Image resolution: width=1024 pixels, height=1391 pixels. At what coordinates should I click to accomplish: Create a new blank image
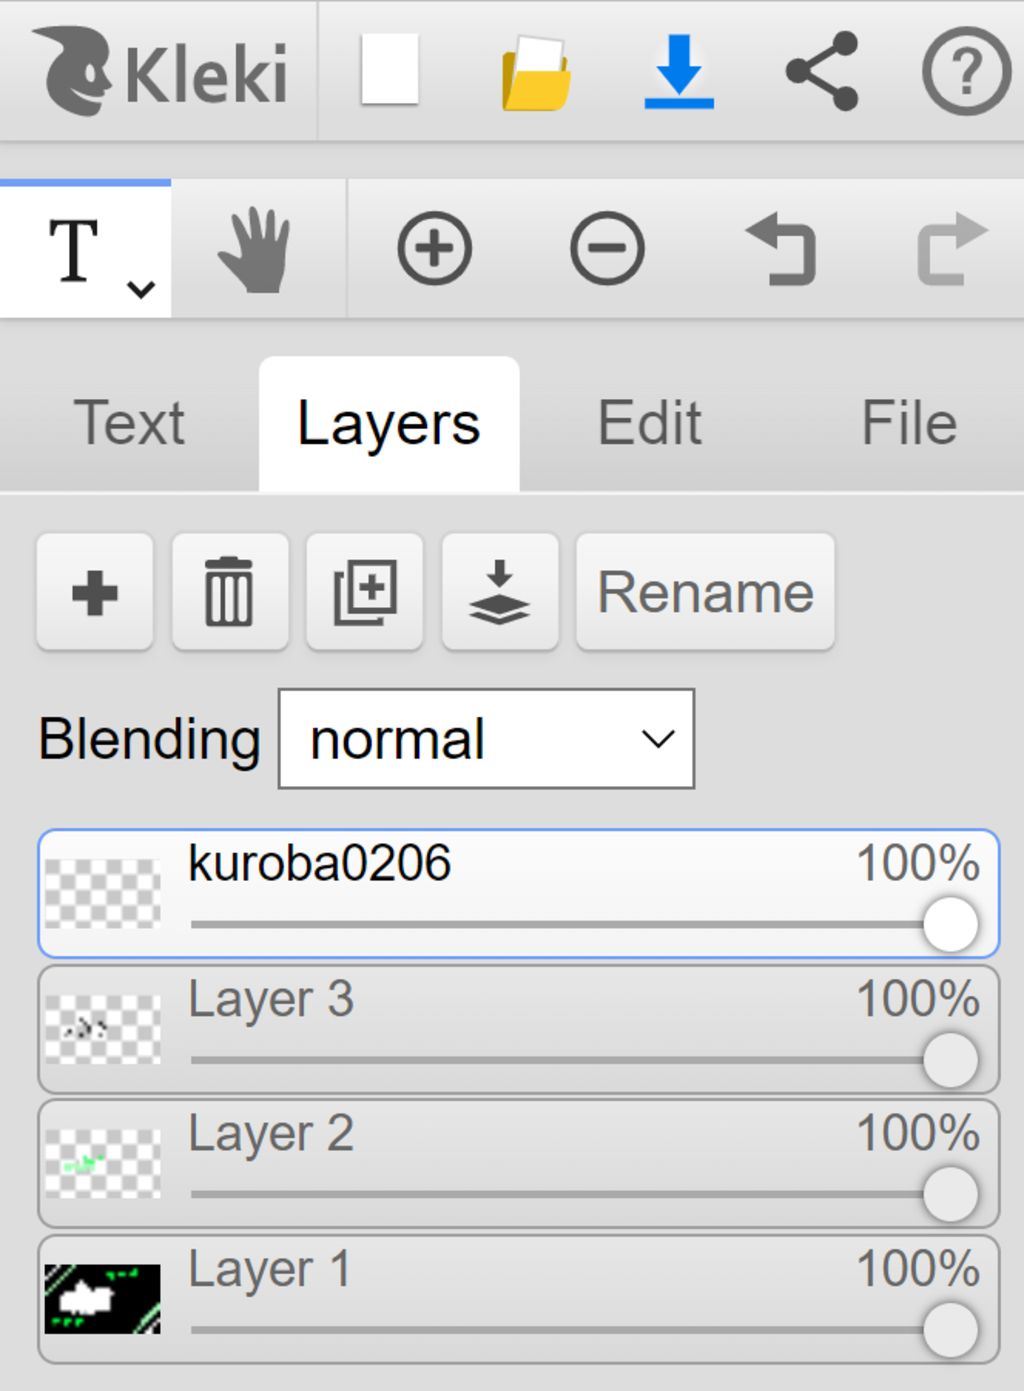click(389, 70)
